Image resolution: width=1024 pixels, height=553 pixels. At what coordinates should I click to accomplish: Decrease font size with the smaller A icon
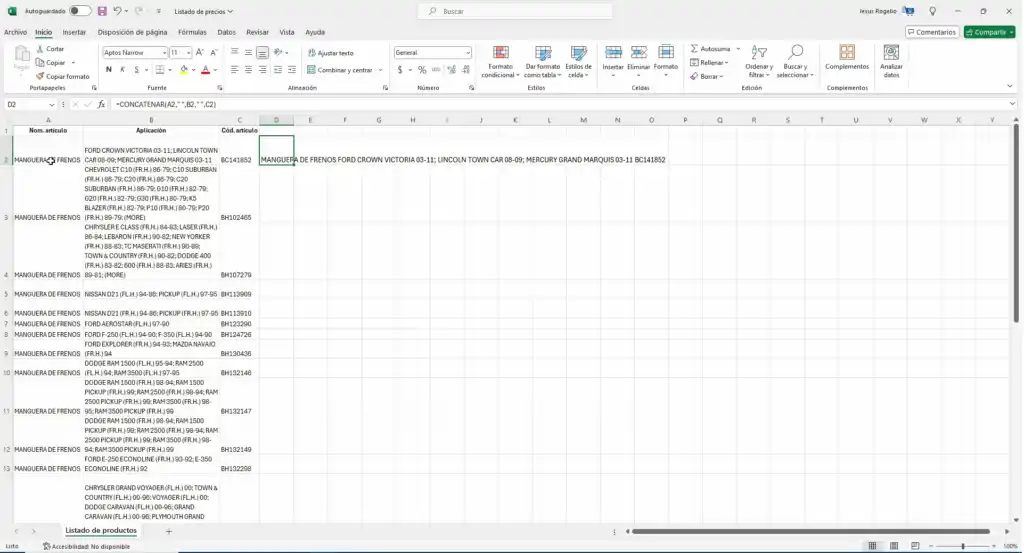214,52
